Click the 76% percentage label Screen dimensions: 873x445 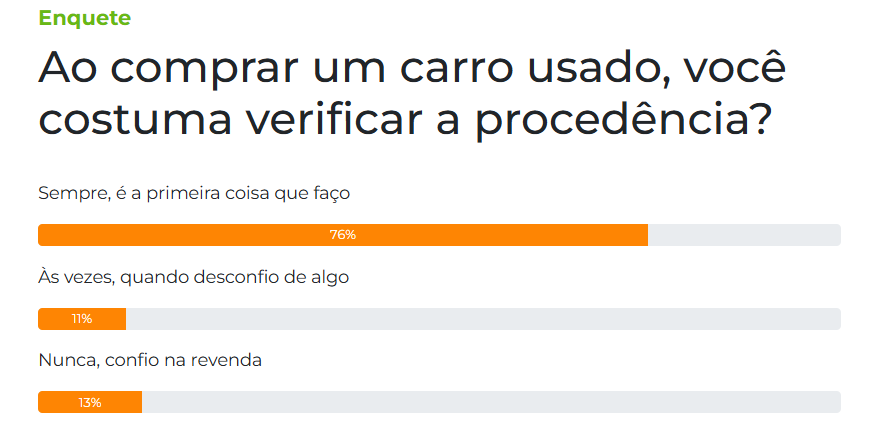[343, 235]
